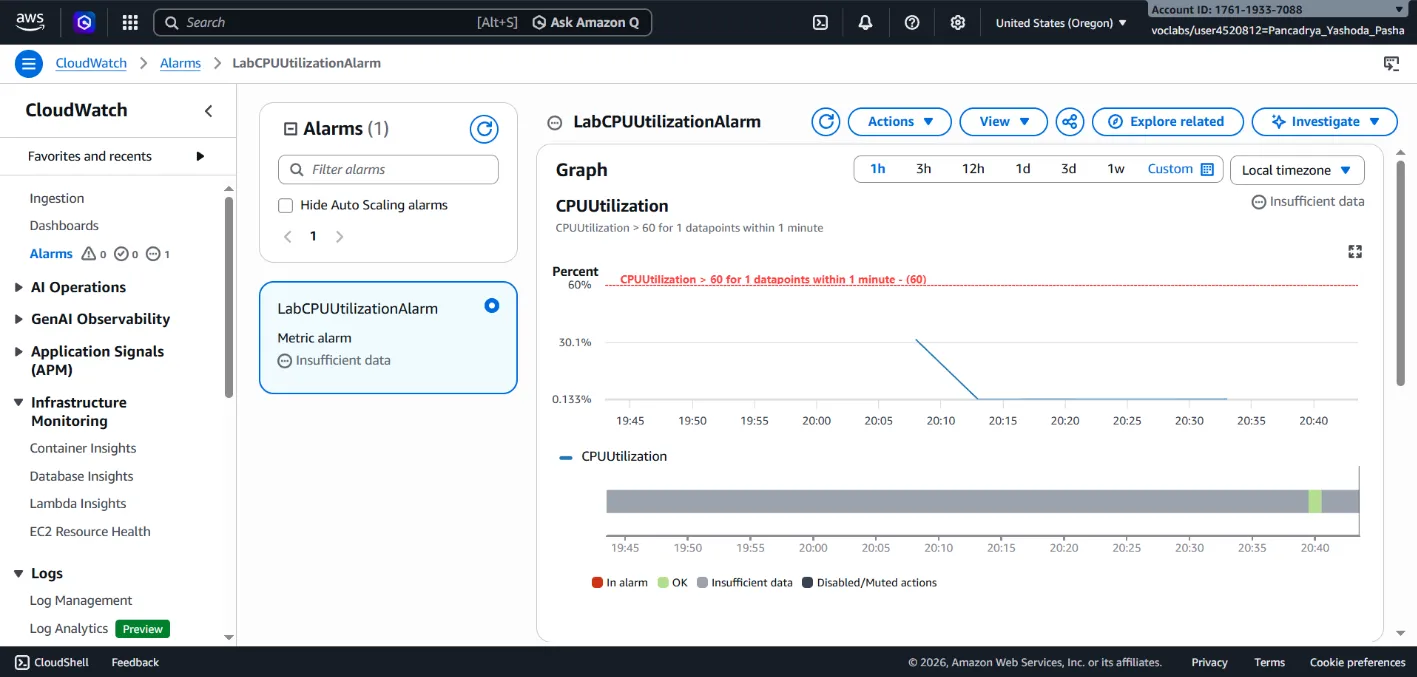Screen dimensions: 1417x677
Task: Toggle the hamburger navigation menu
Action: tap(29, 64)
